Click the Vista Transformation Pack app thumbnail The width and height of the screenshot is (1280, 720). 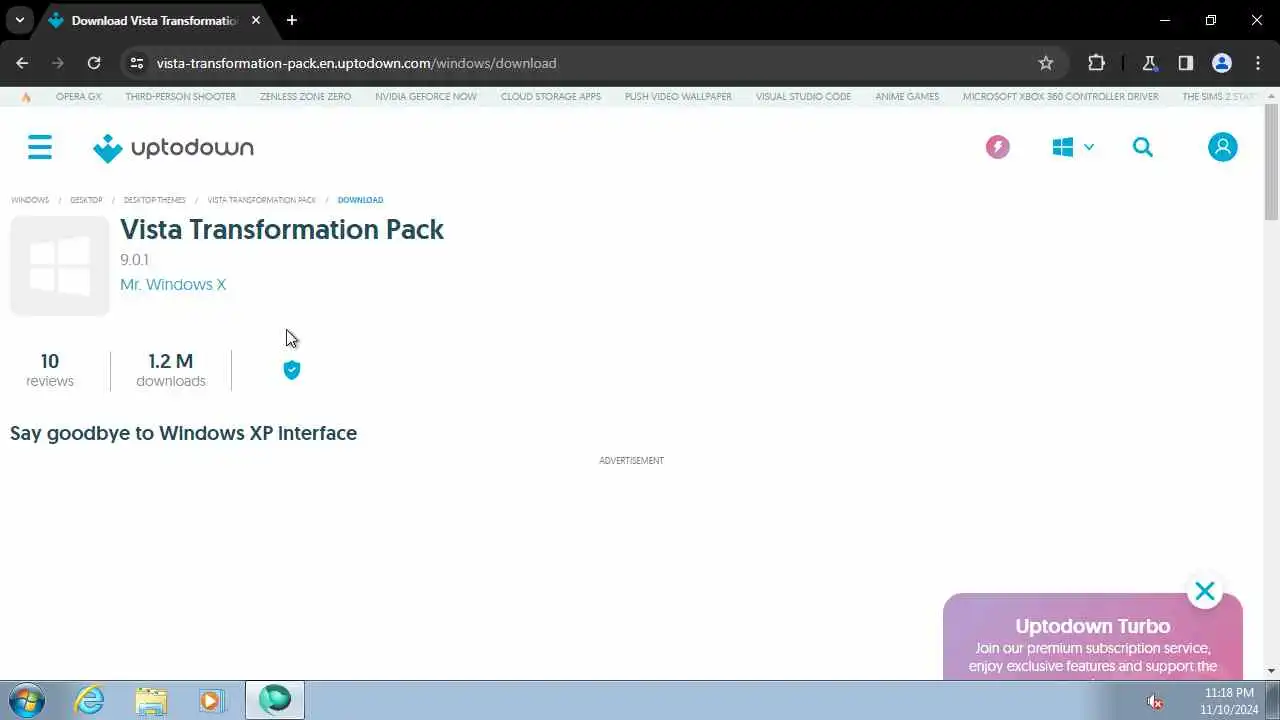coord(60,266)
